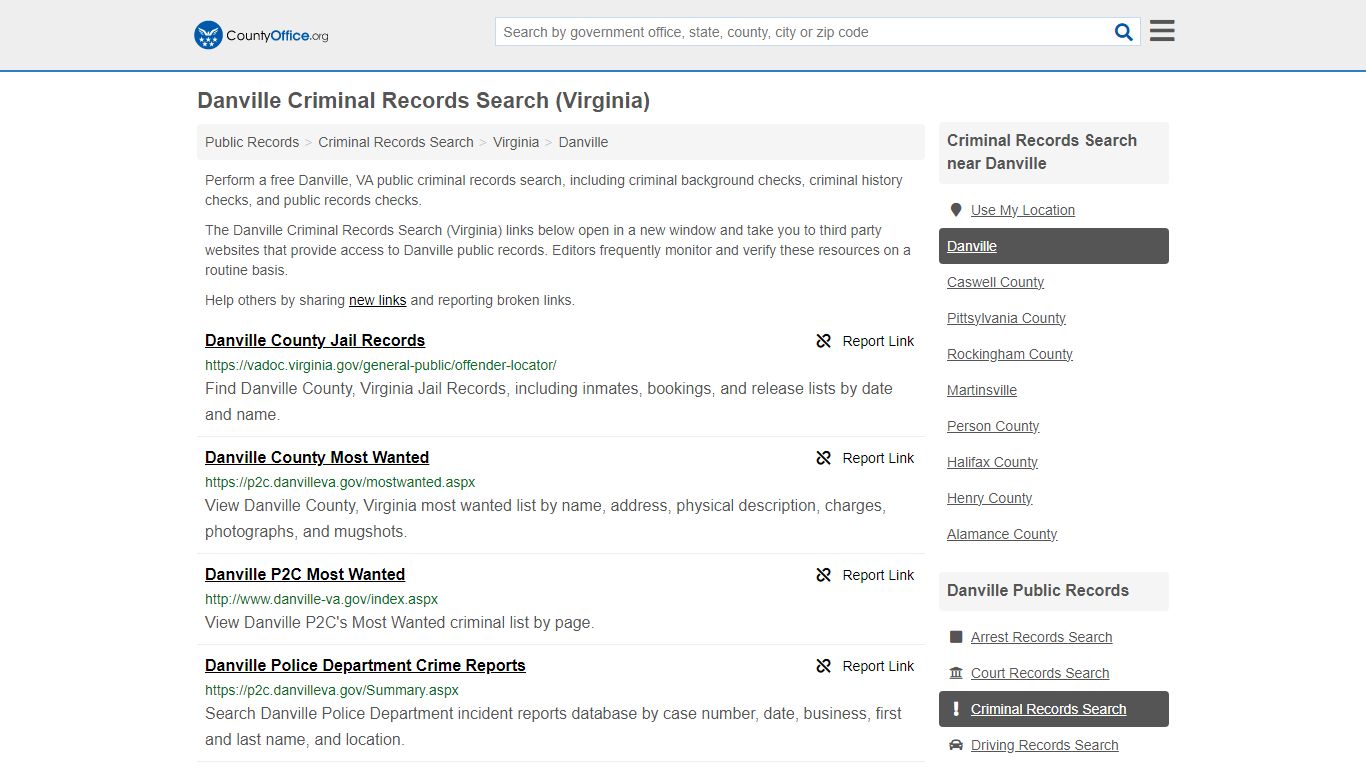Open Arrest Records Search
1366x768 pixels.
point(1041,637)
